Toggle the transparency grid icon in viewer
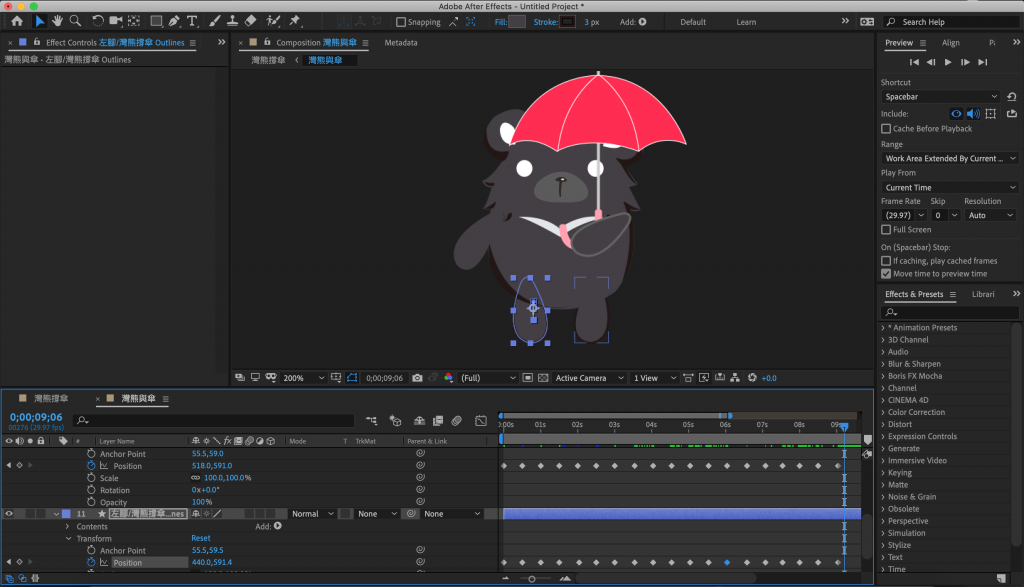The height and width of the screenshot is (587, 1024). pos(543,378)
